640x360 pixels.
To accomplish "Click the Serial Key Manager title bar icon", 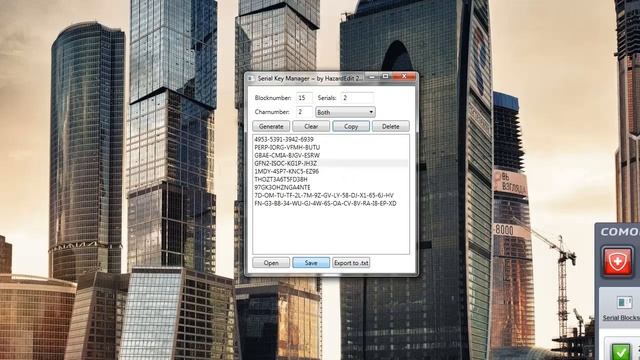I will click(251, 78).
